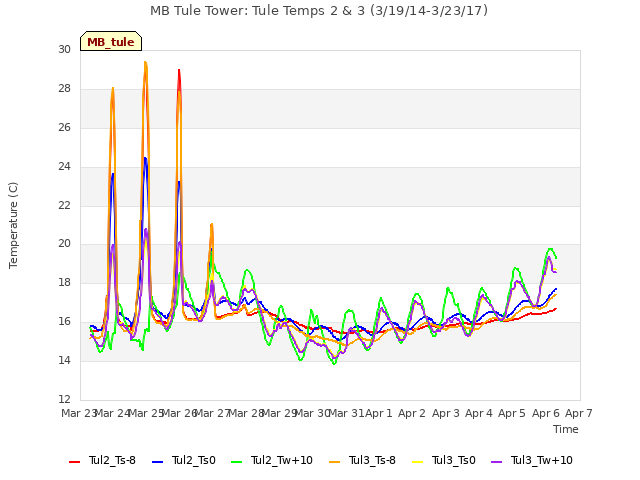640x480 pixels.
Task: Click the Apr 5 x-axis date label
Action: (512, 413)
